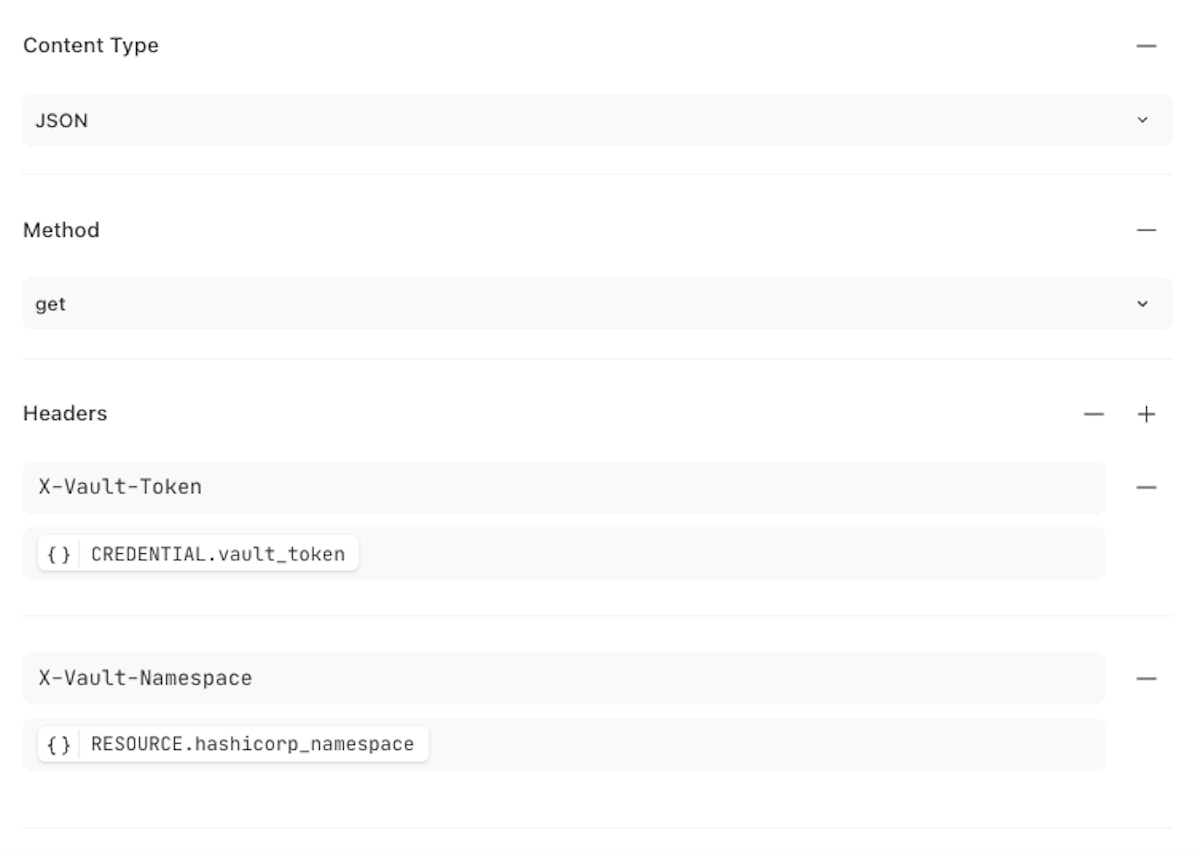Collapse the Headers section
The image size is (1200, 854).
(x=1095, y=414)
